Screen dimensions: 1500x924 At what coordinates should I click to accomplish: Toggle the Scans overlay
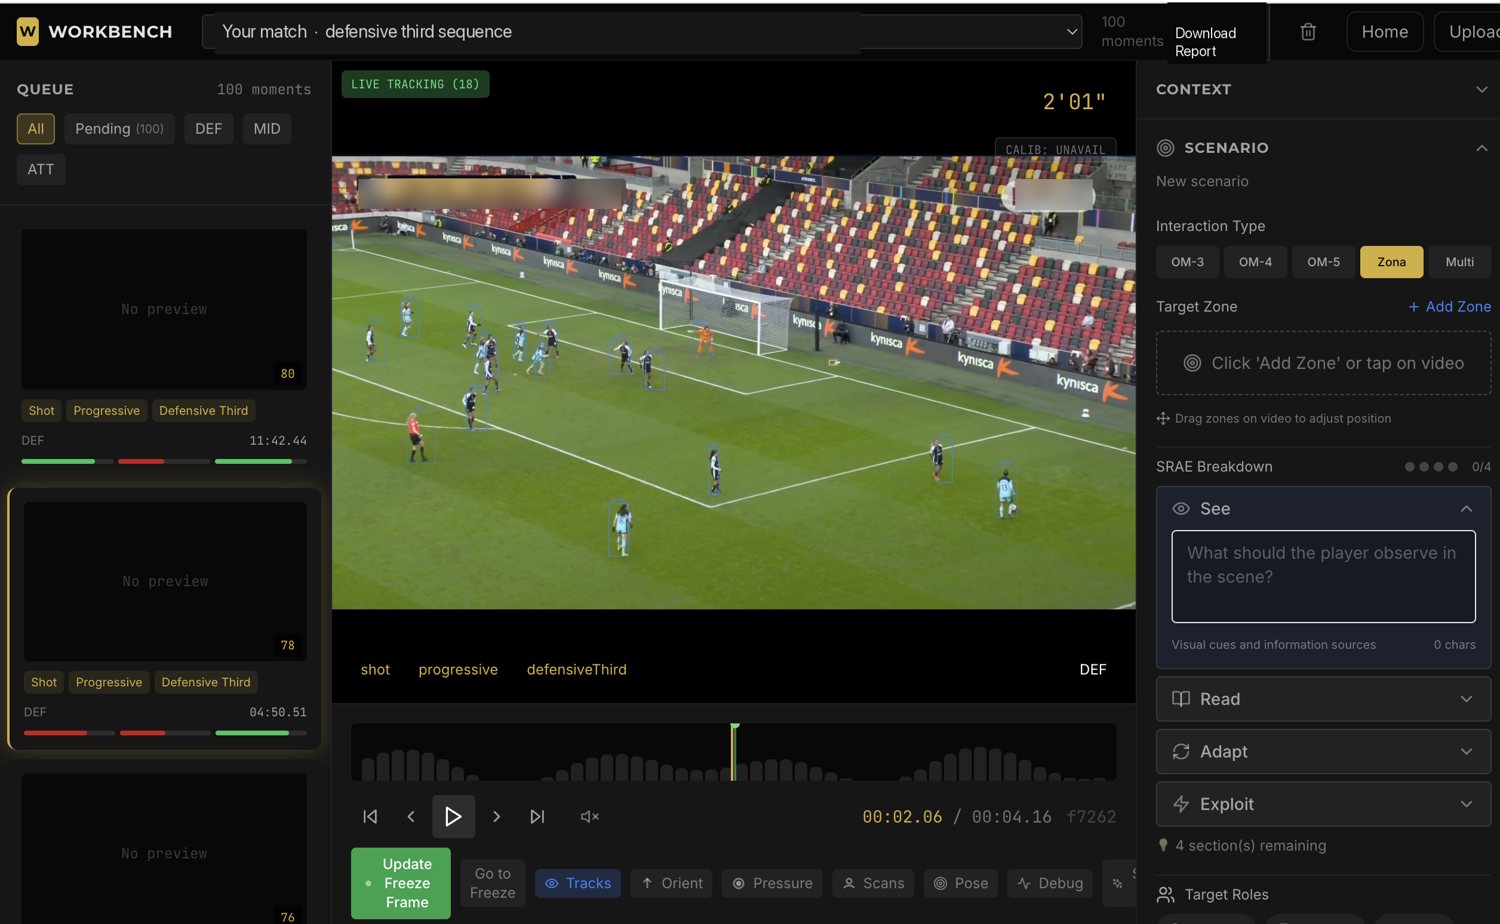click(x=874, y=883)
